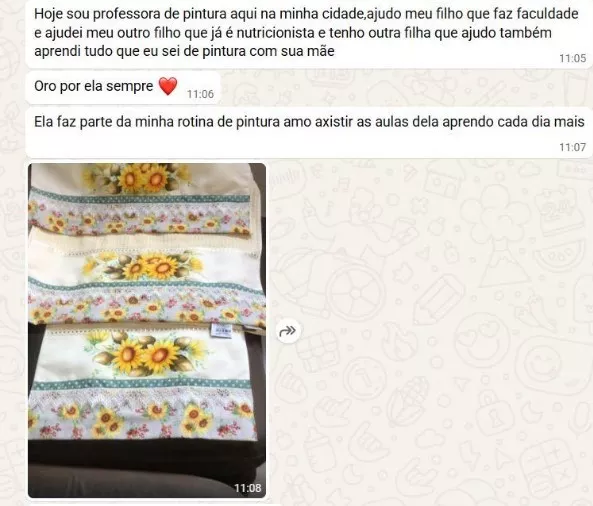Open the sunflower towels photo
Screen dimensions: 593x506
[x=147, y=330]
